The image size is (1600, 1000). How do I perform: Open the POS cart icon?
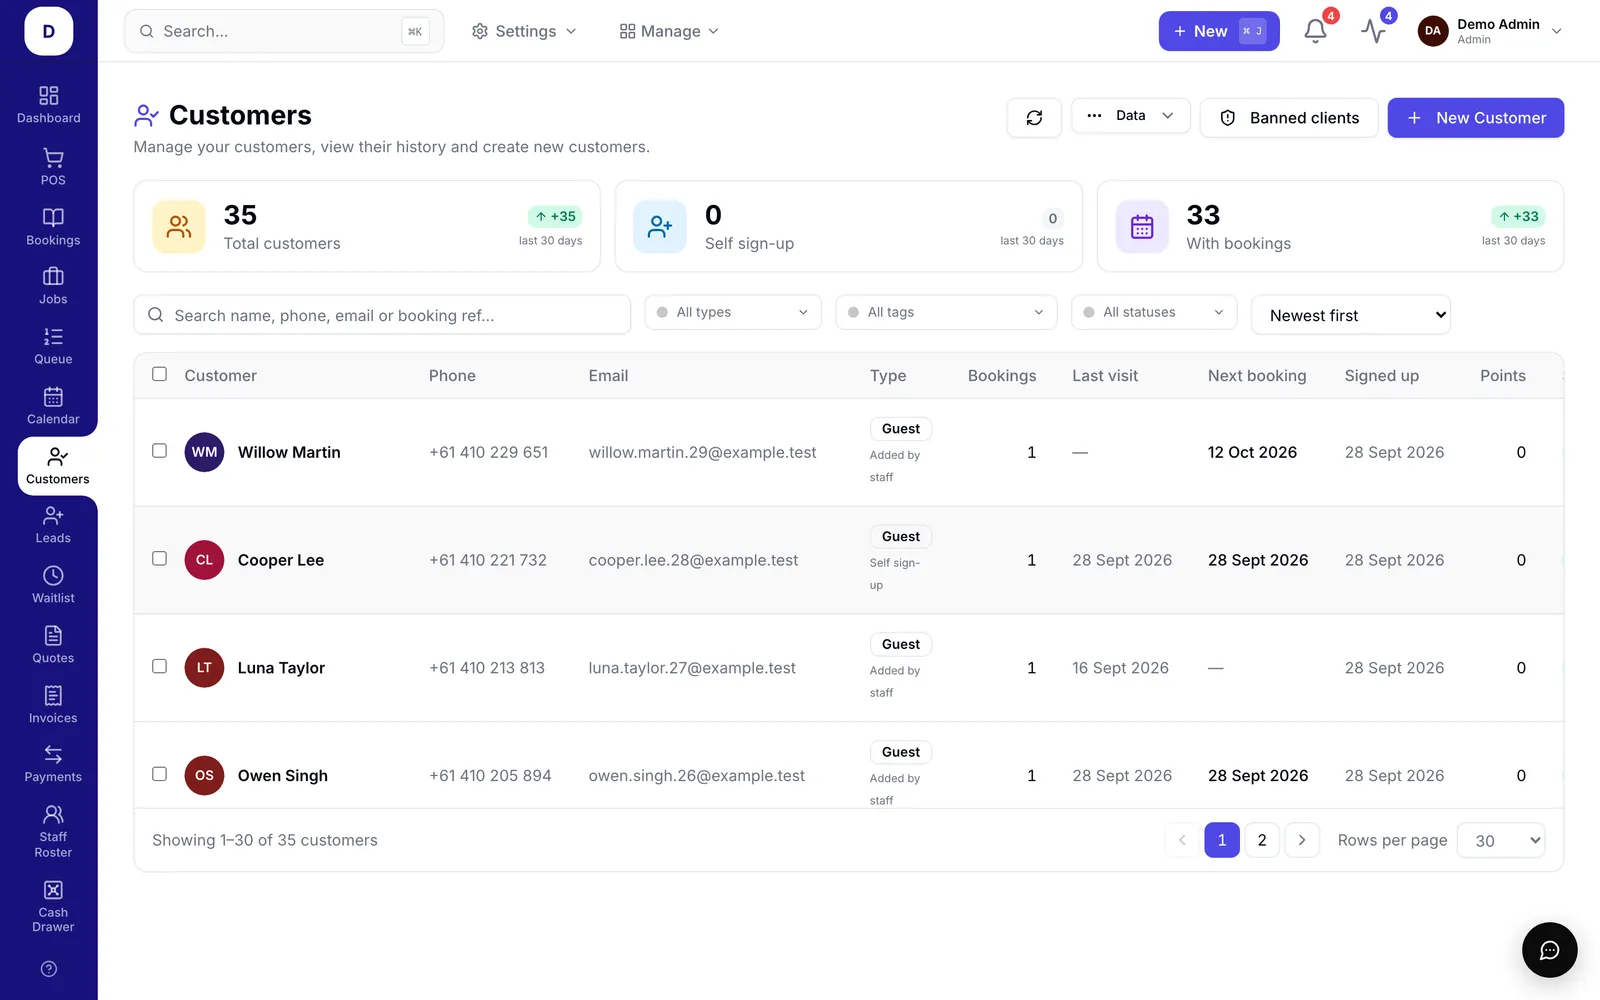click(53, 158)
